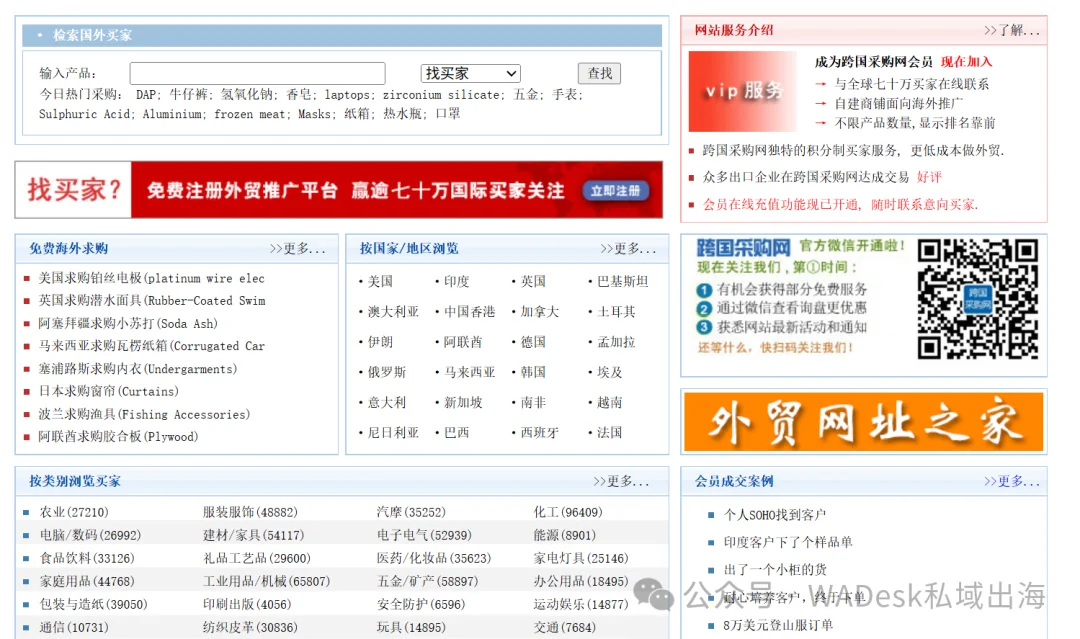The width and height of the screenshot is (1080, 639).
Task: Click the vip服务 red image
Action: 742,91
